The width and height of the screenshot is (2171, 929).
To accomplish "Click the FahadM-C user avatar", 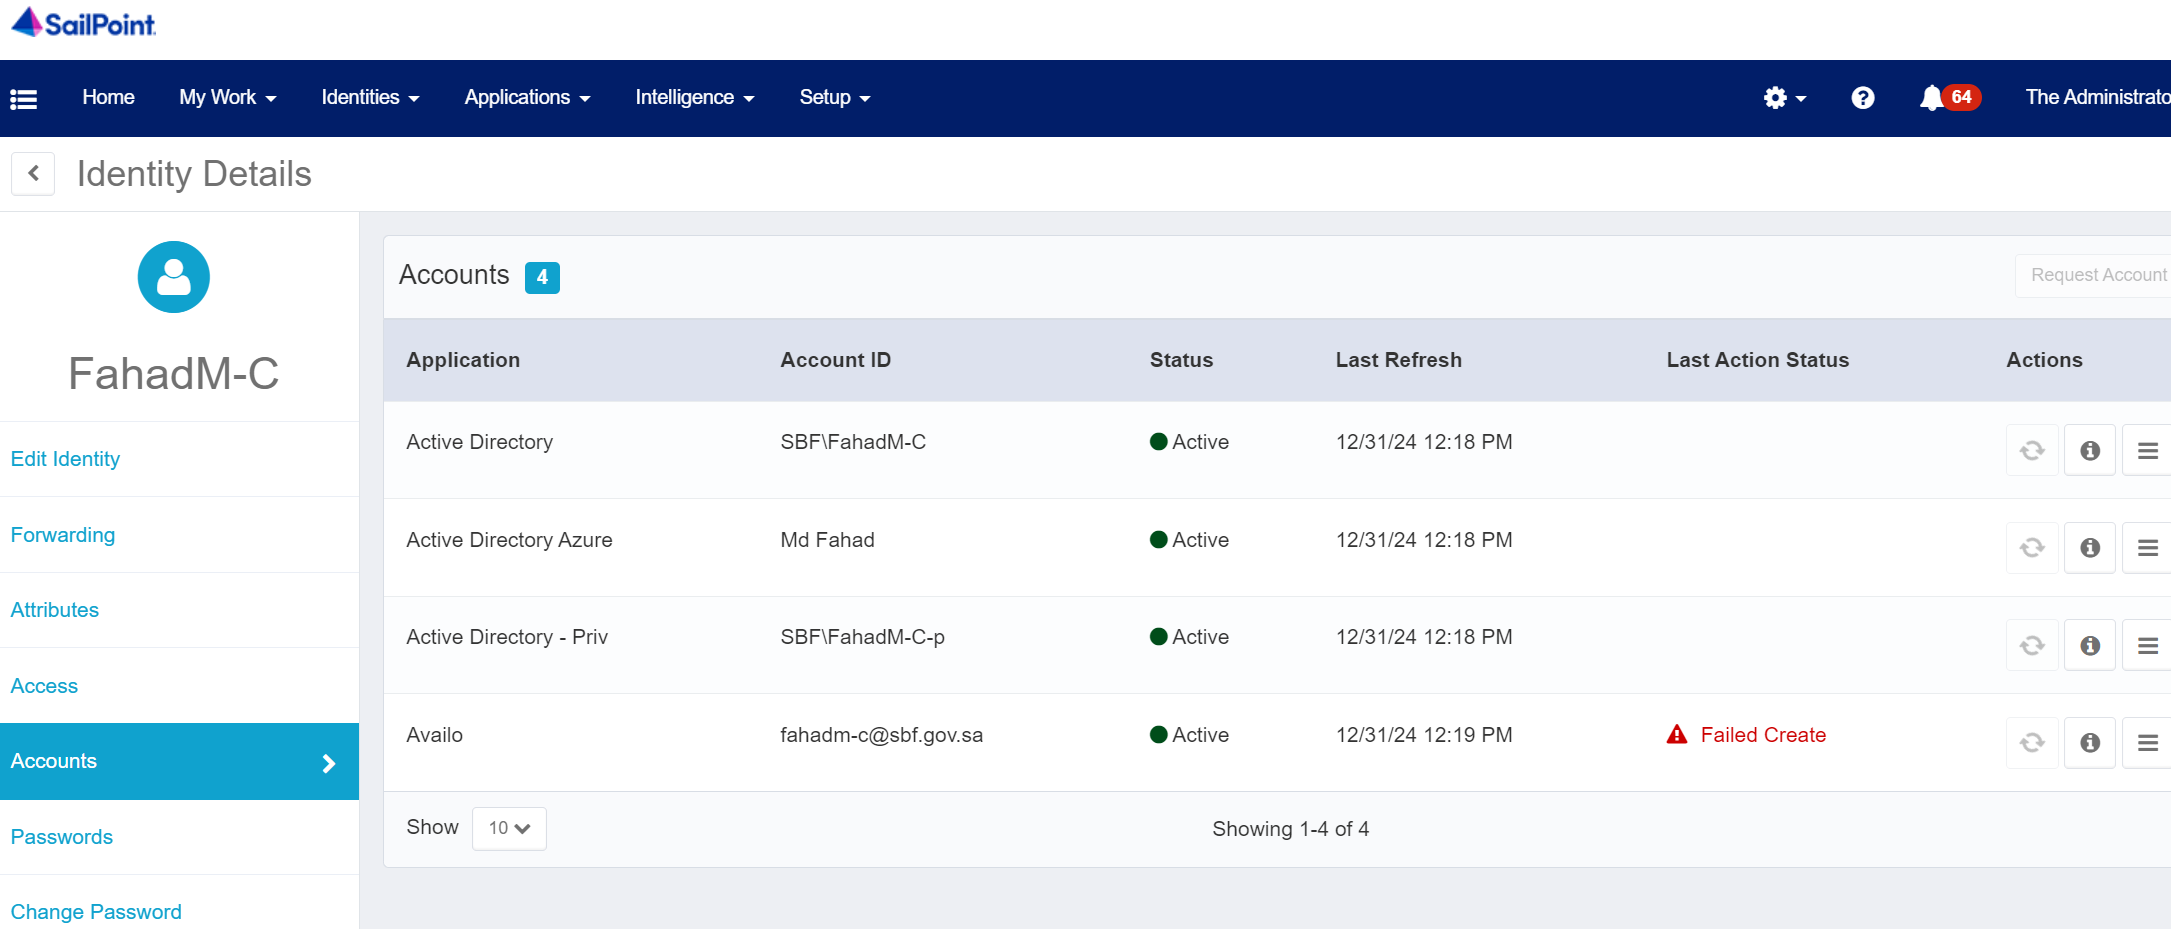I will click(x=174, y=277).
